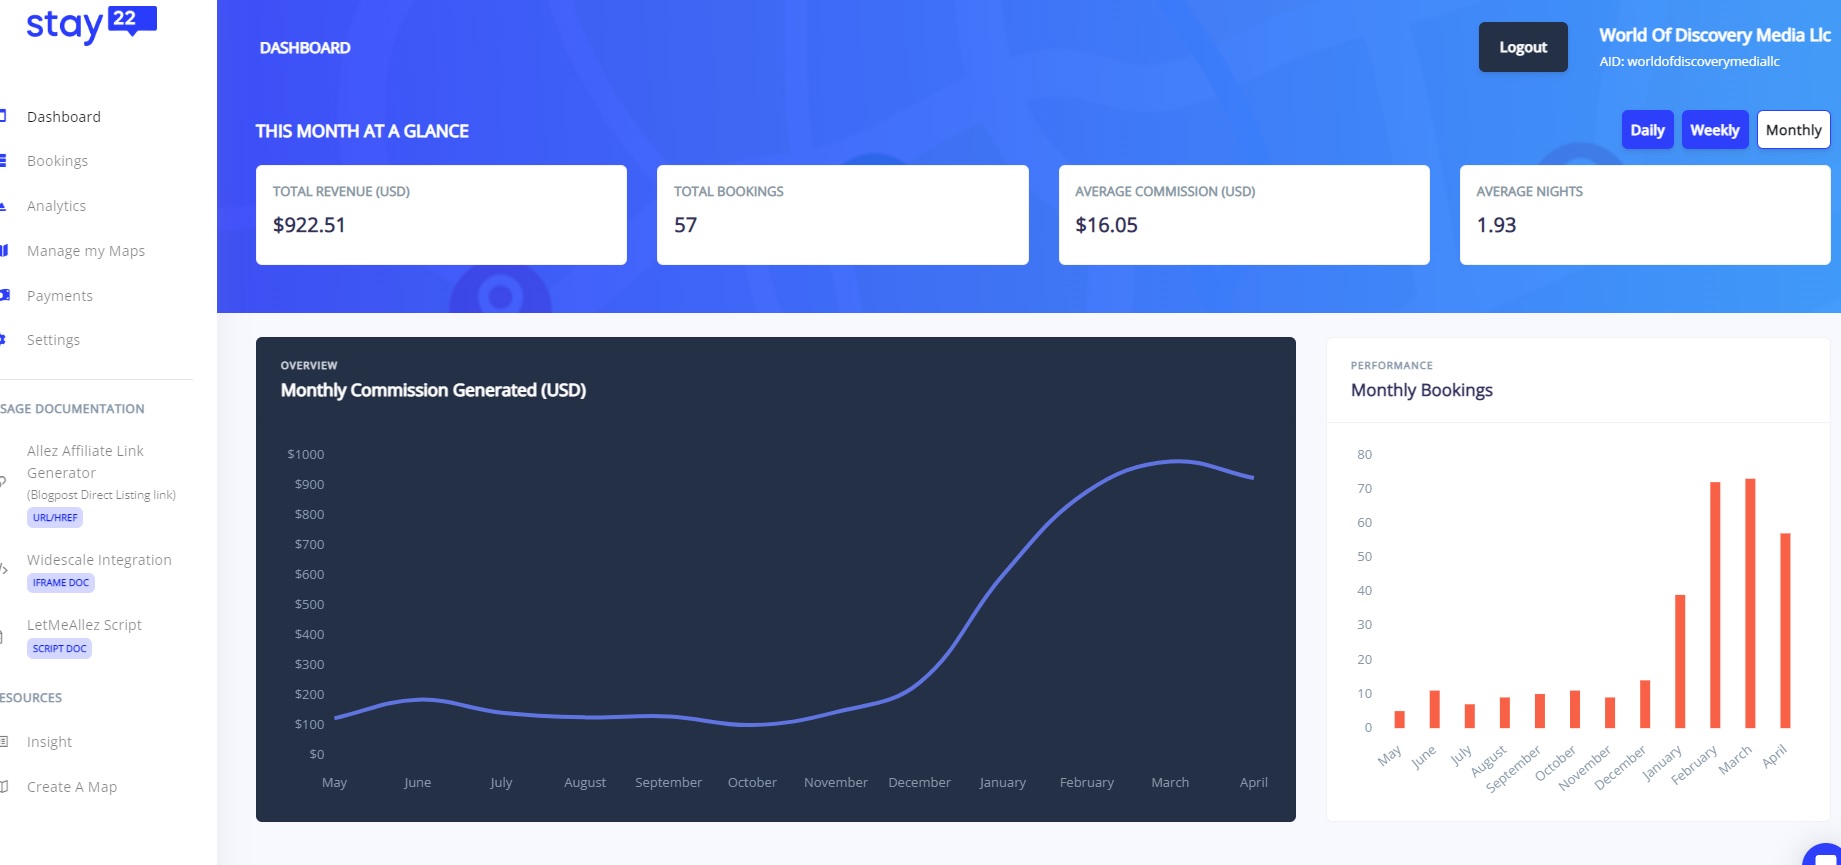Open Widescale Integration documentation
The image size is (1841, 865).
point(99,560)
